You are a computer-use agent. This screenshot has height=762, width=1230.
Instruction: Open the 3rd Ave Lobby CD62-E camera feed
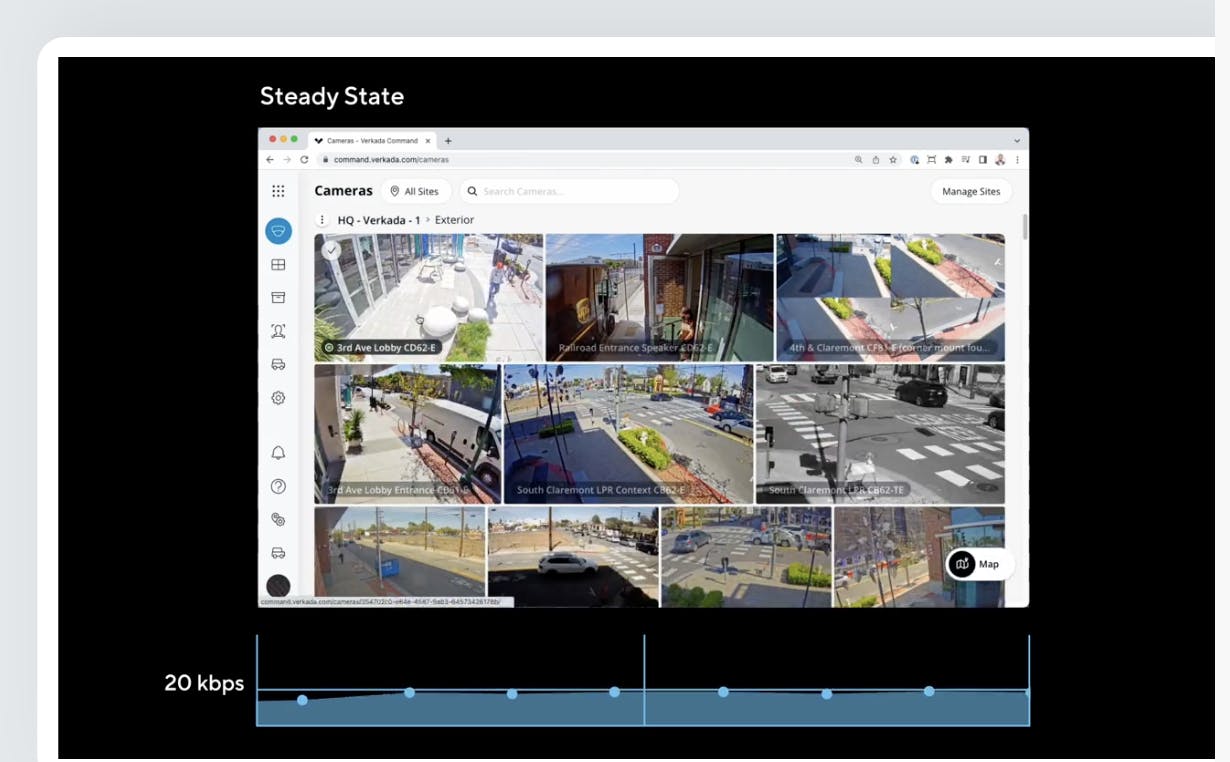[428, 297]
